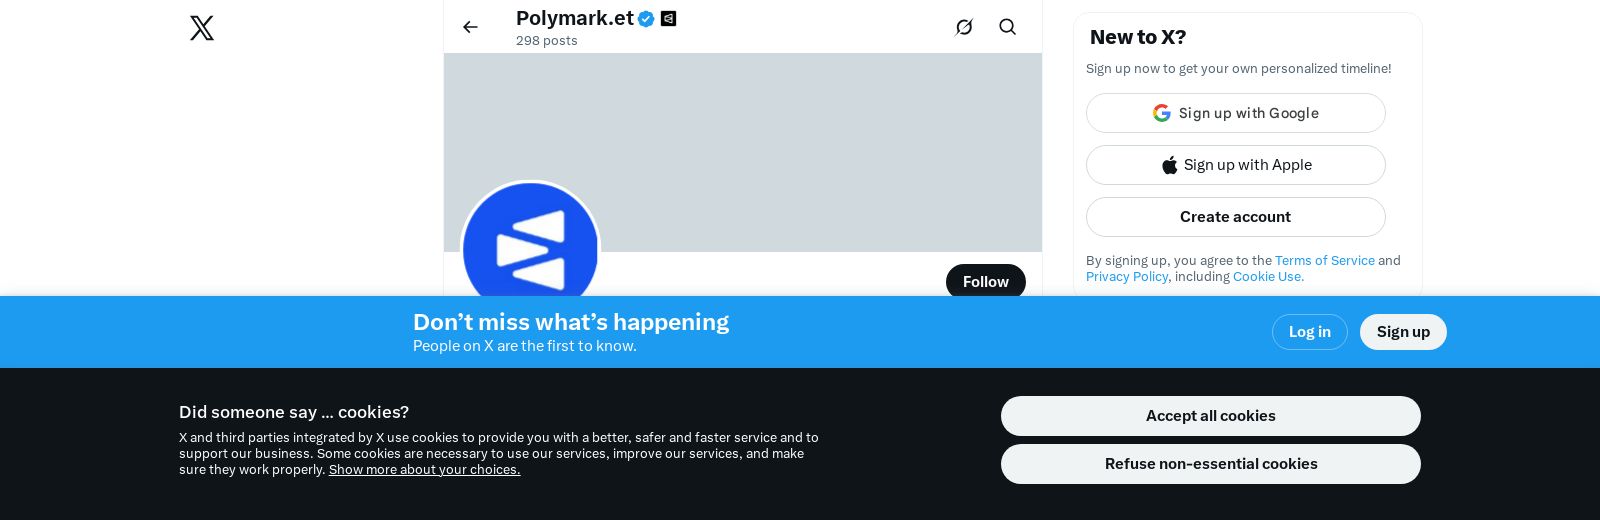Click the square affiliate badge beside the profile name
This screenshot has width=1600, height=520.
pyautogui.click(x=669, y=18)
